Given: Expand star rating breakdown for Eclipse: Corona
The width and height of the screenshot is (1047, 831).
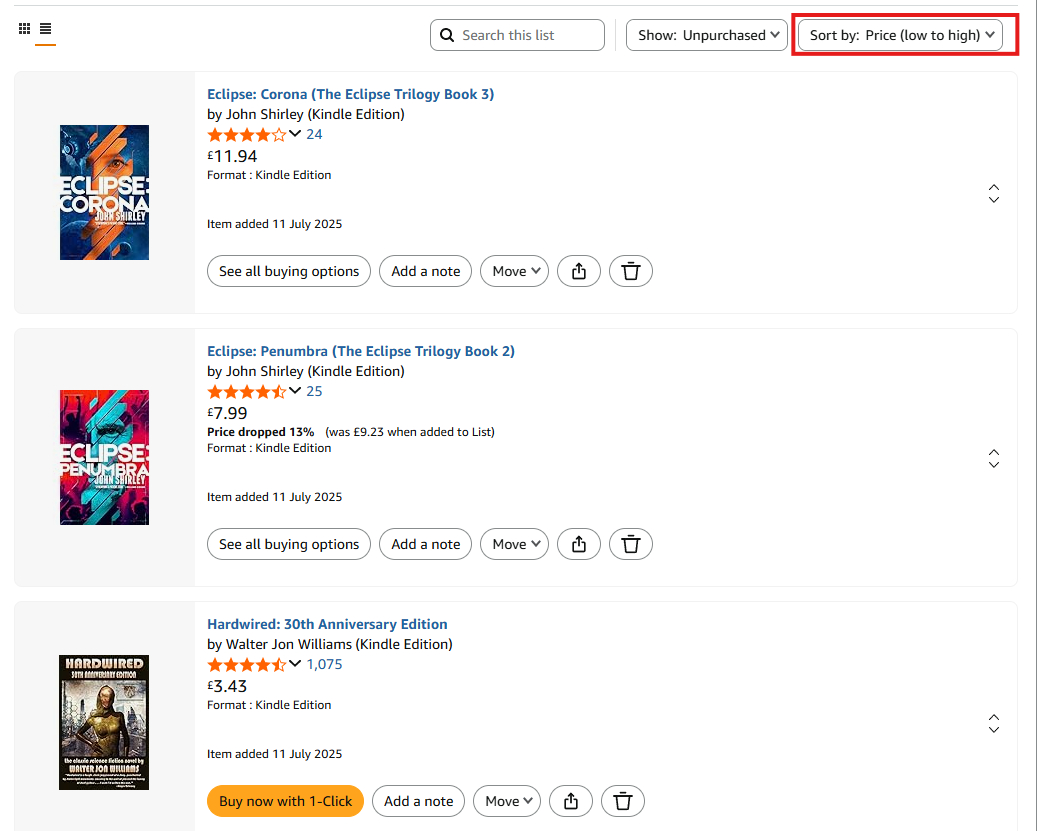Looking at the screenshot, I should tap(295, 134).
